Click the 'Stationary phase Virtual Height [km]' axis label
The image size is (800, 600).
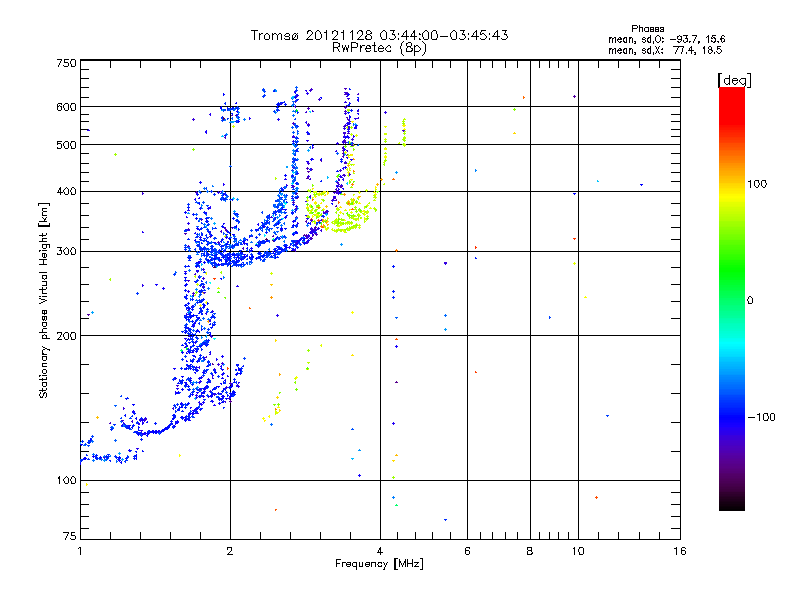(44, 300)
